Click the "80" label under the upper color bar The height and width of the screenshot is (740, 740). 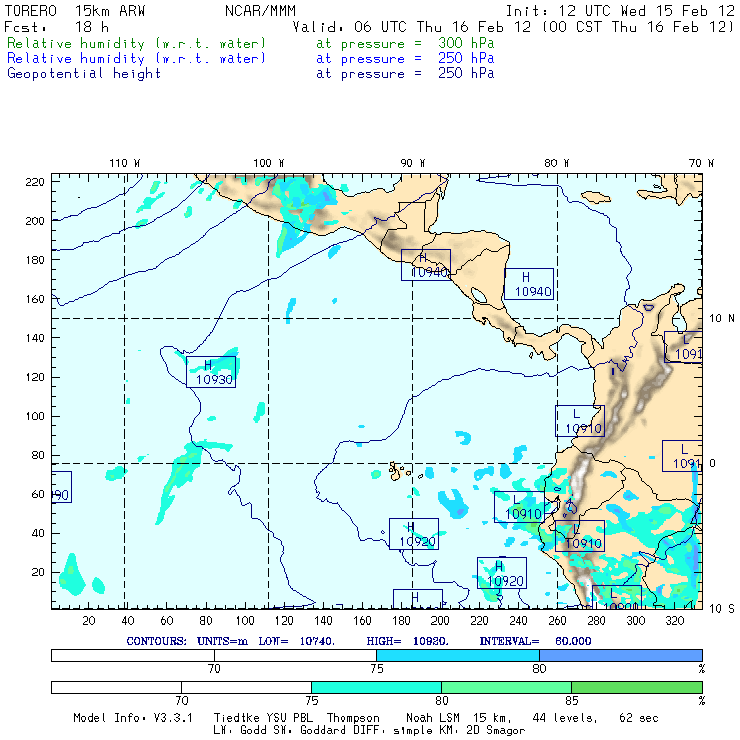[x=539, y=669]
